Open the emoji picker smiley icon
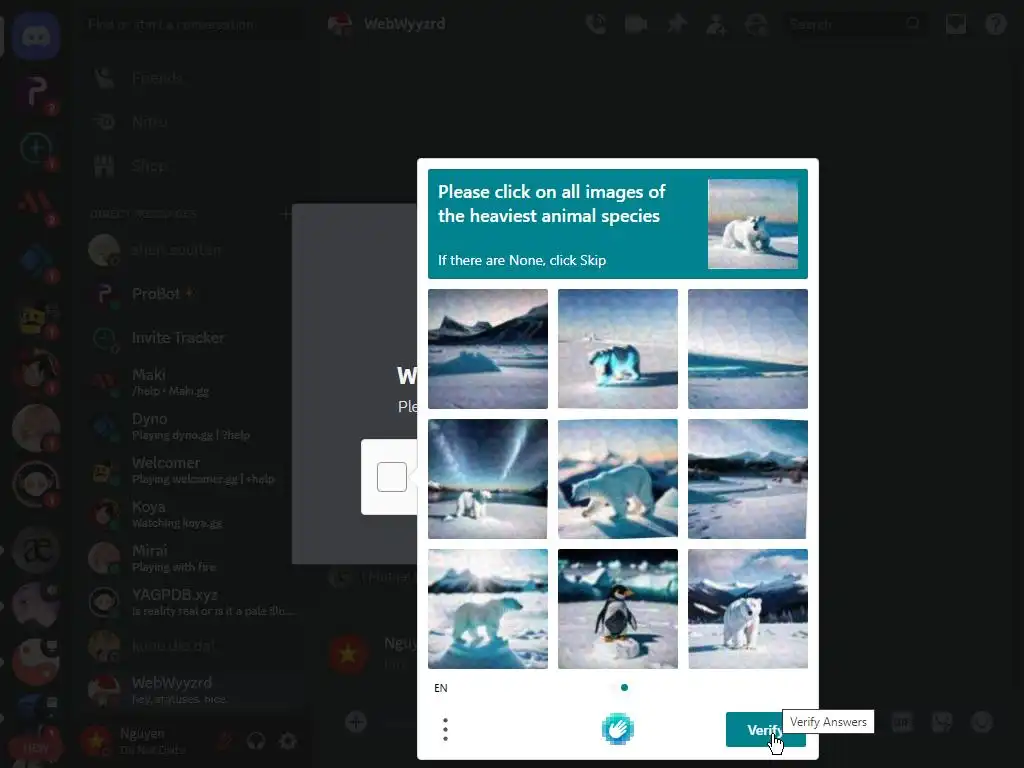The image size is (1024, 768). (982, 722)
